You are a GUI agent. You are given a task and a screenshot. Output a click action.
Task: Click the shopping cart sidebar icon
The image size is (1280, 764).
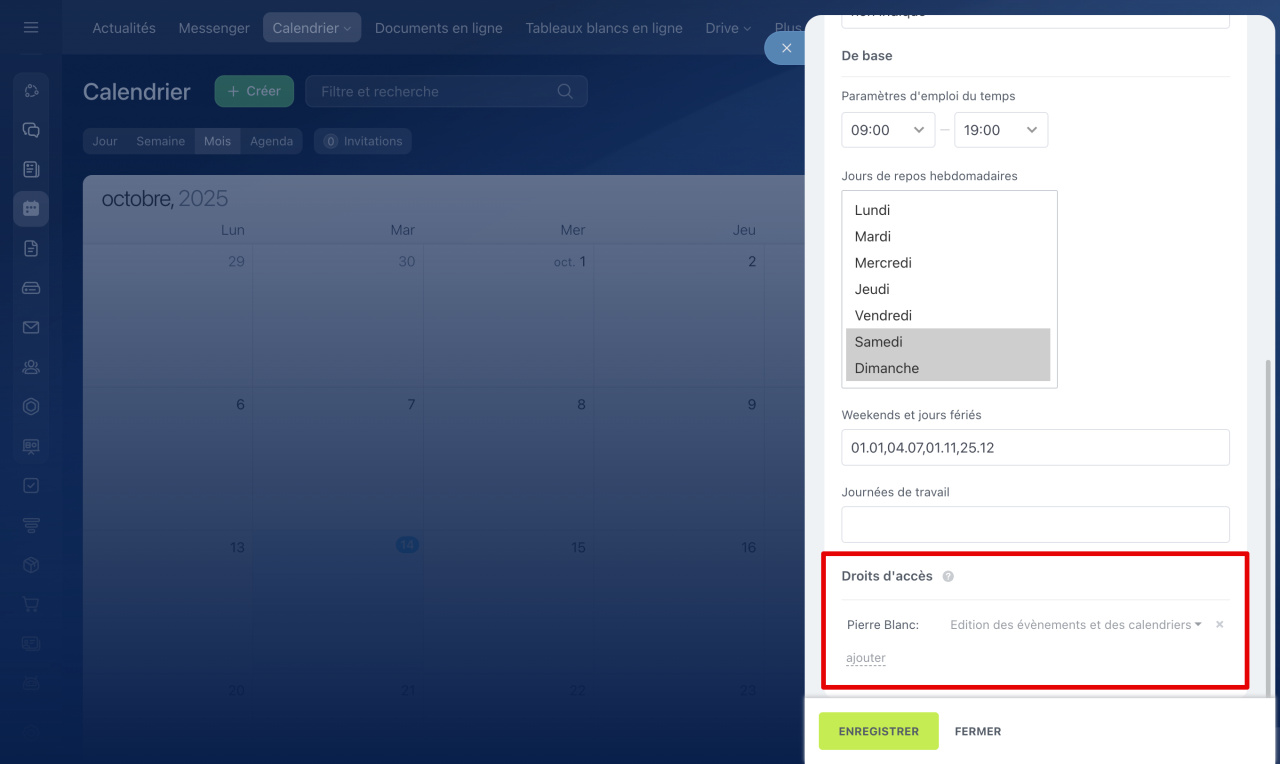(x=31, y=604)
